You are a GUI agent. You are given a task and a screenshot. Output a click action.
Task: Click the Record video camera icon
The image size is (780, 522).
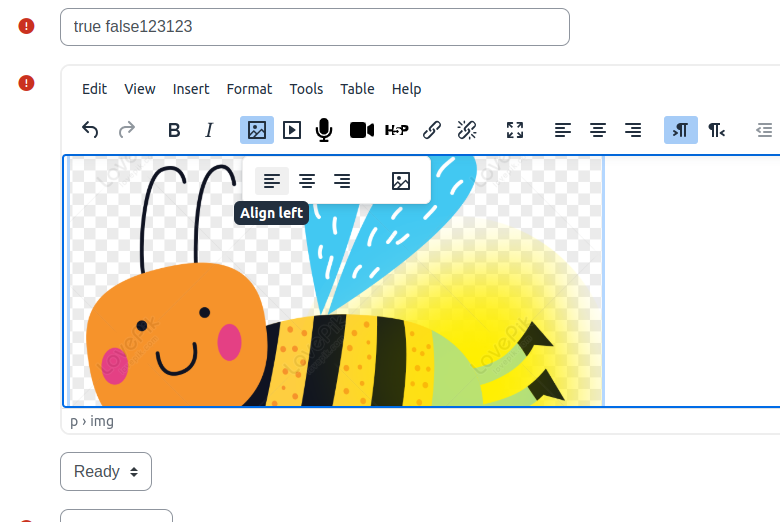[x=362, y=130]
